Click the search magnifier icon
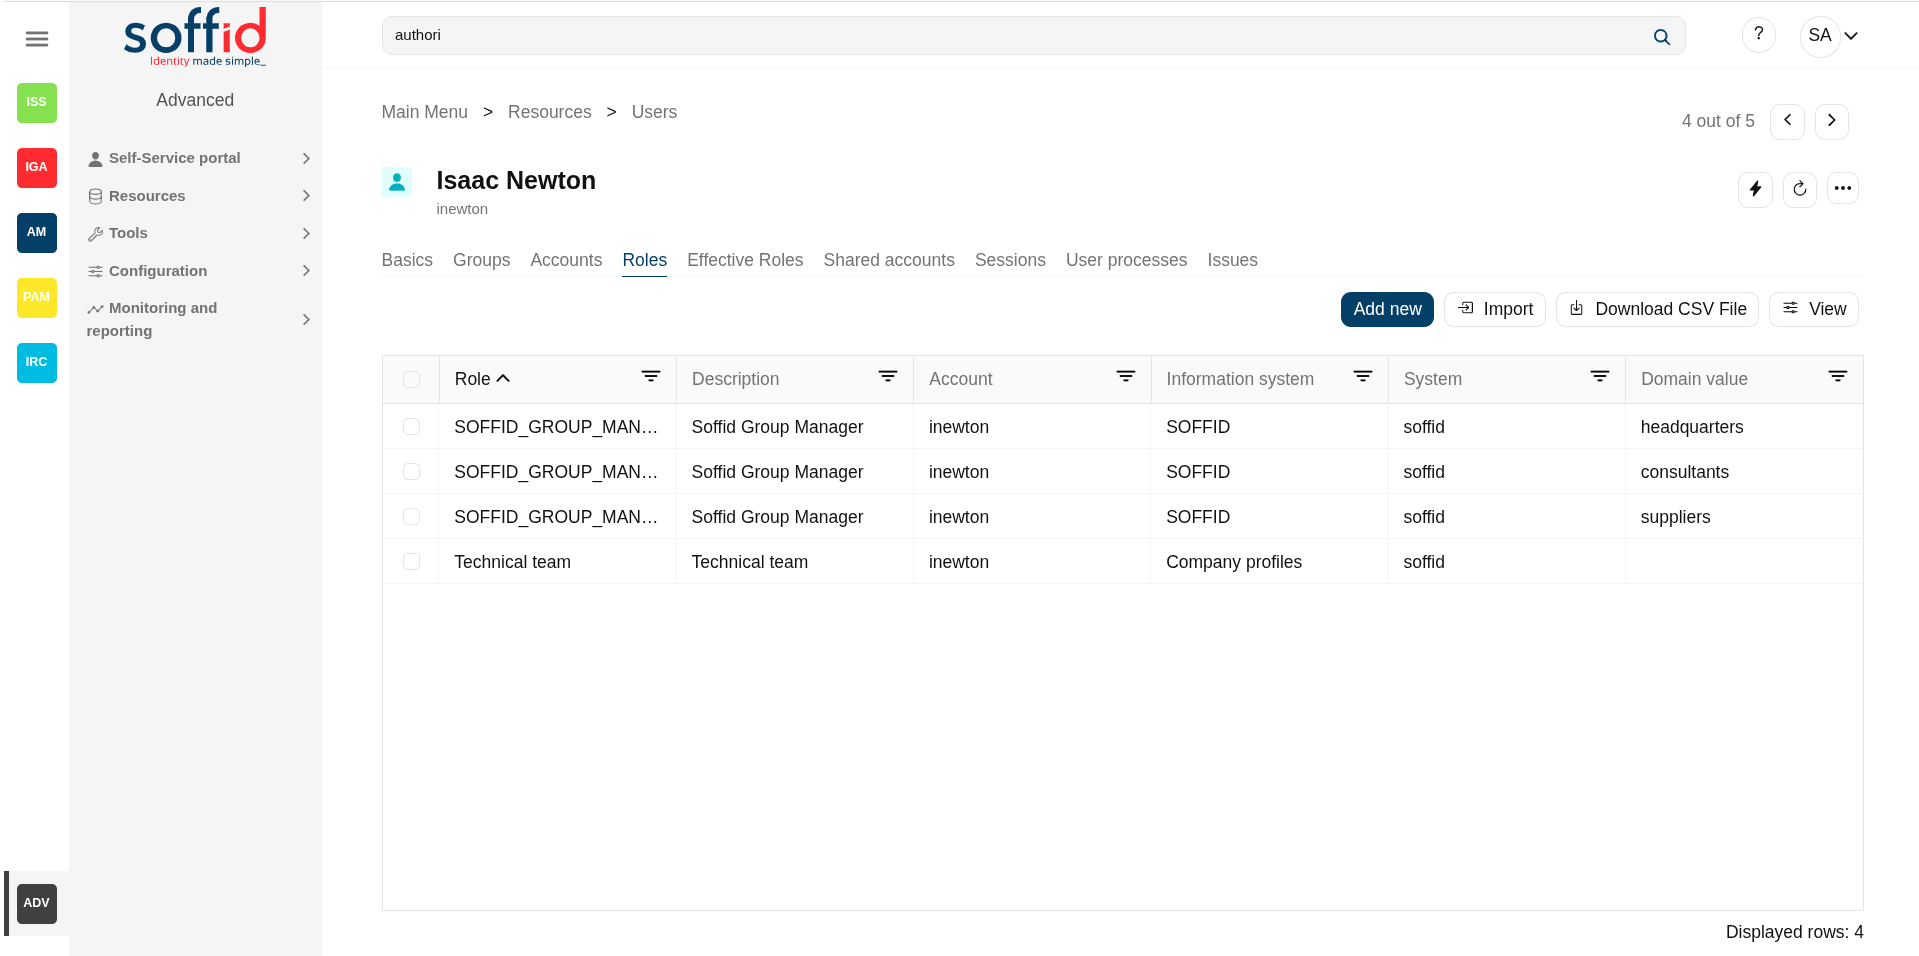The width and height of the screenshot is (1919, 956). [1661, 37]
